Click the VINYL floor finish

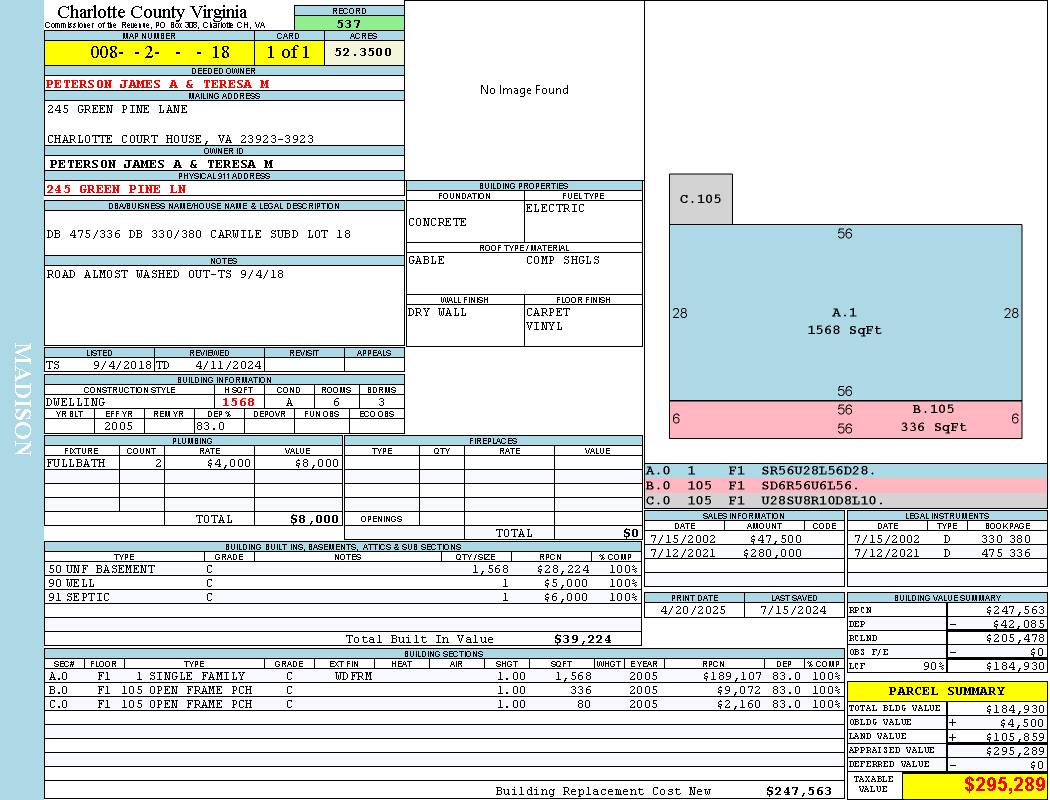(x=544, y=326)
